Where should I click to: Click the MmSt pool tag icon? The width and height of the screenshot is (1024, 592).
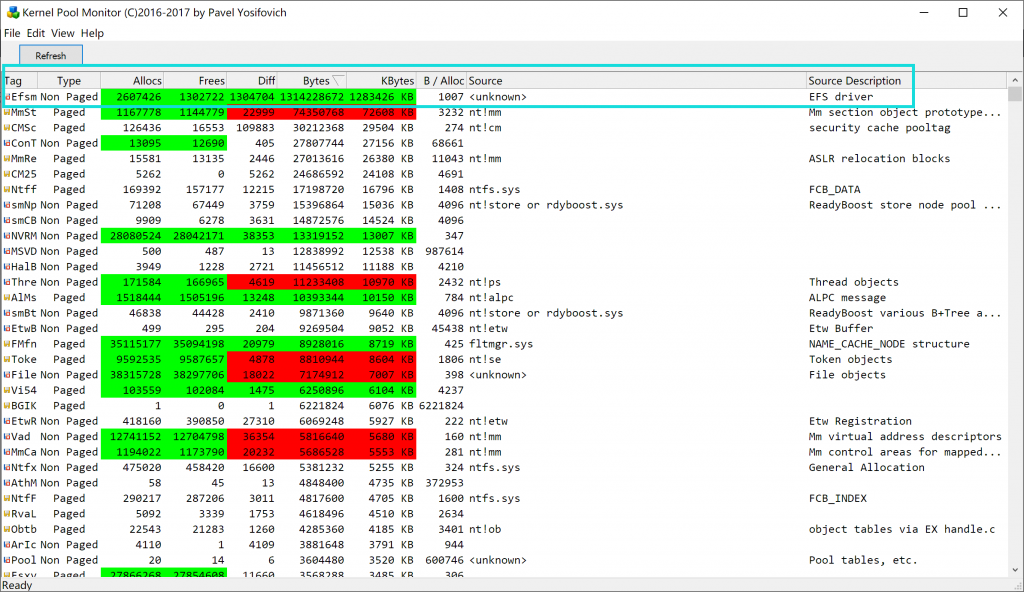click(7, 112)
